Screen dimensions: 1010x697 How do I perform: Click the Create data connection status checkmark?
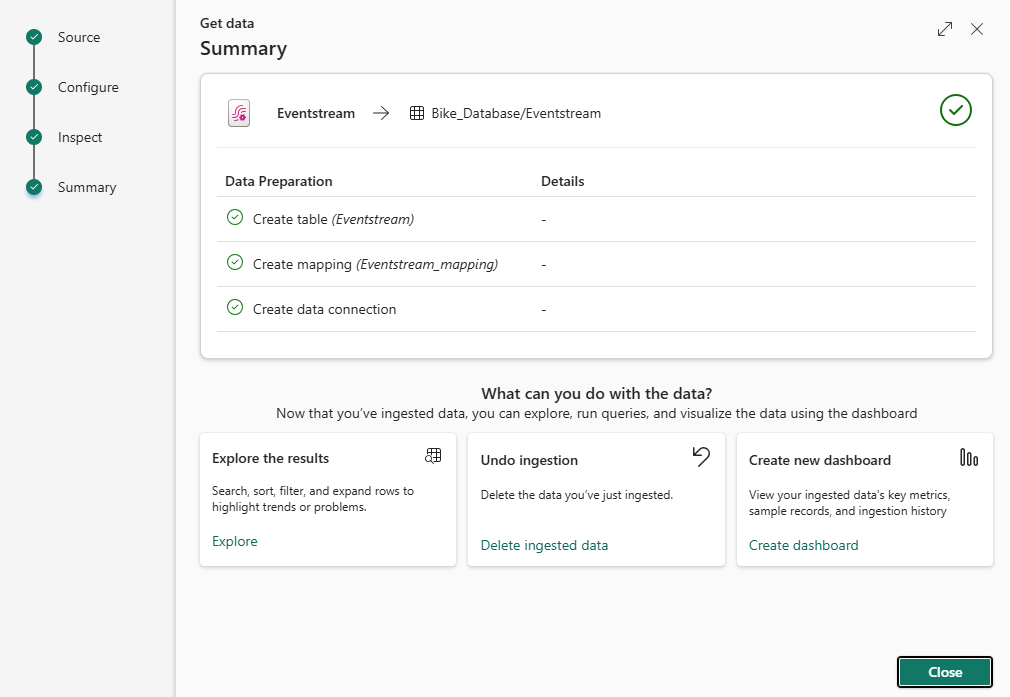pyautogui.click(x=235, y=307)
